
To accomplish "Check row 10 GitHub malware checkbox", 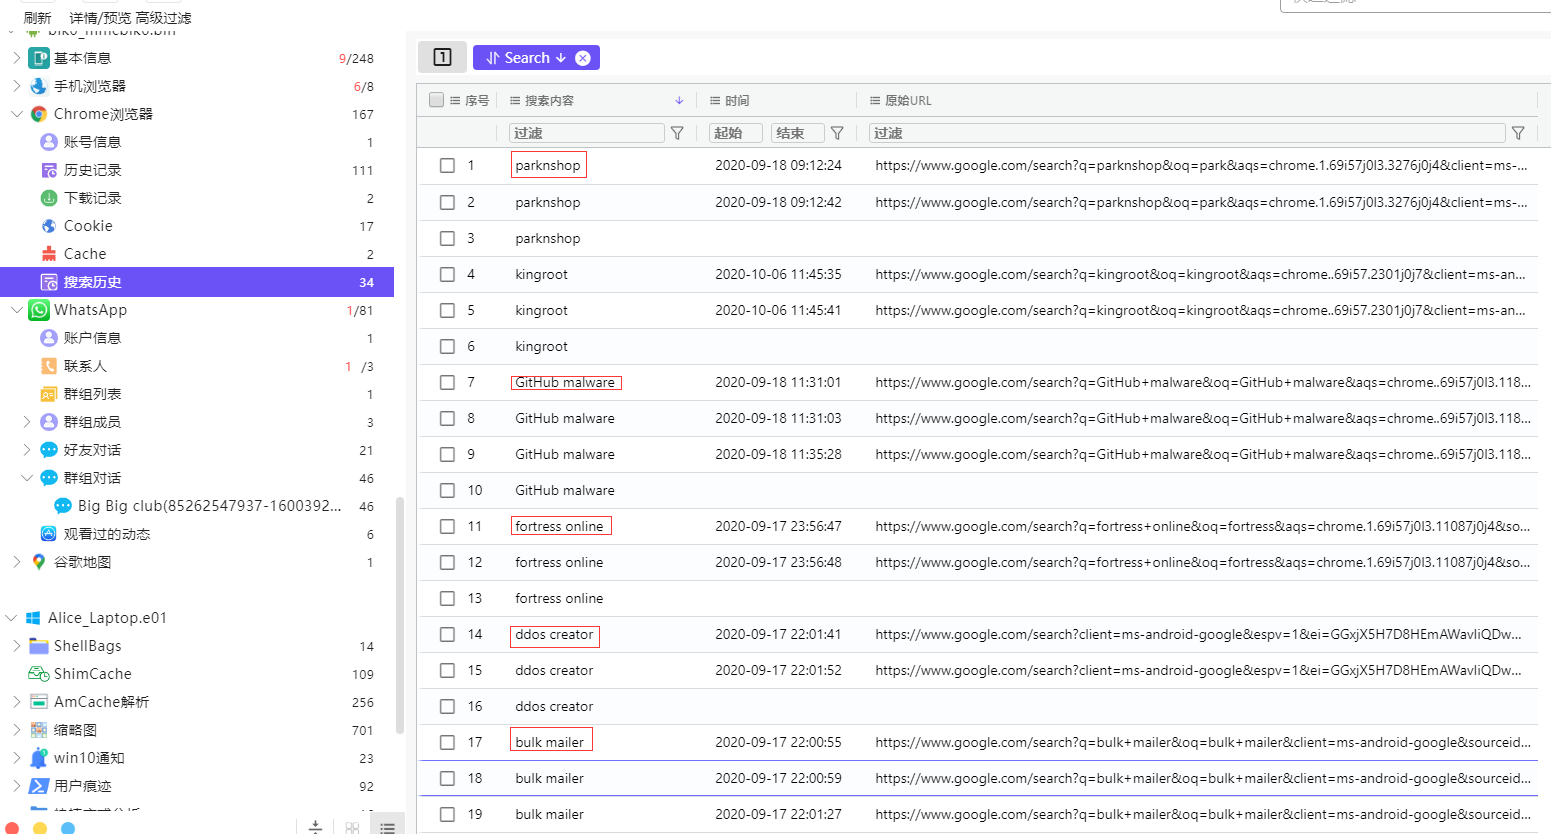I will point(447,490).
